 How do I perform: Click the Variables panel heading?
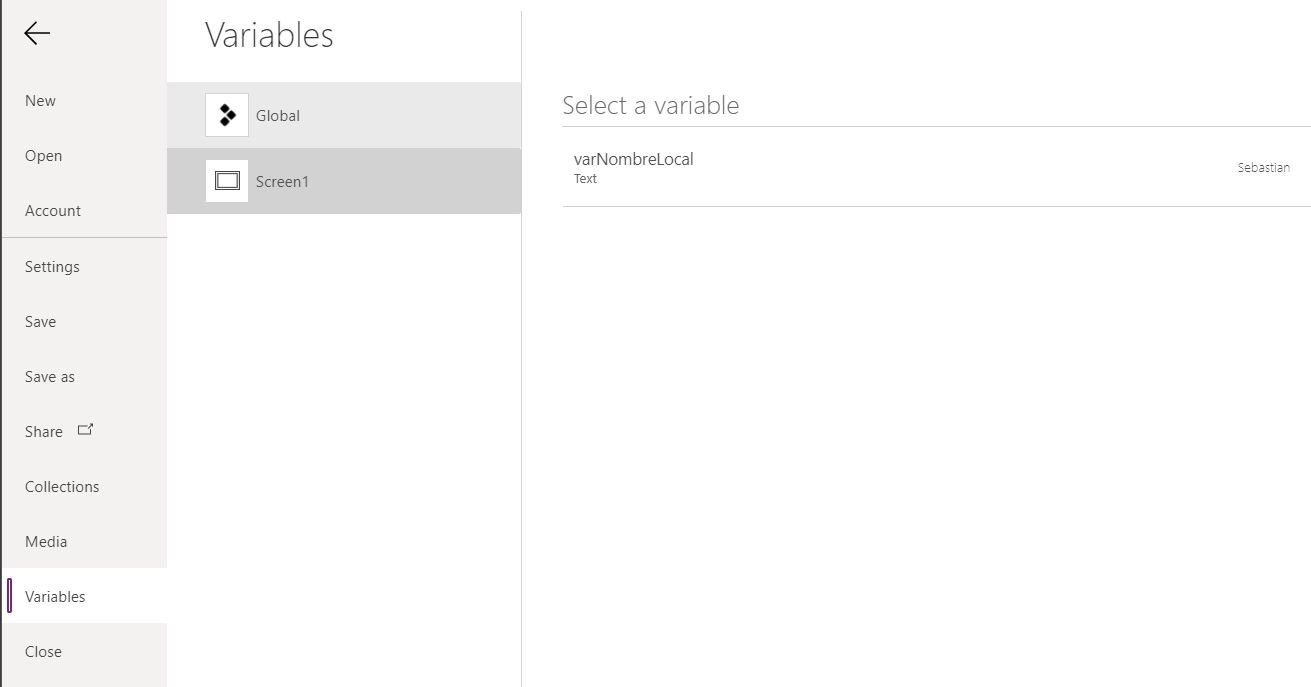[269, 35]
